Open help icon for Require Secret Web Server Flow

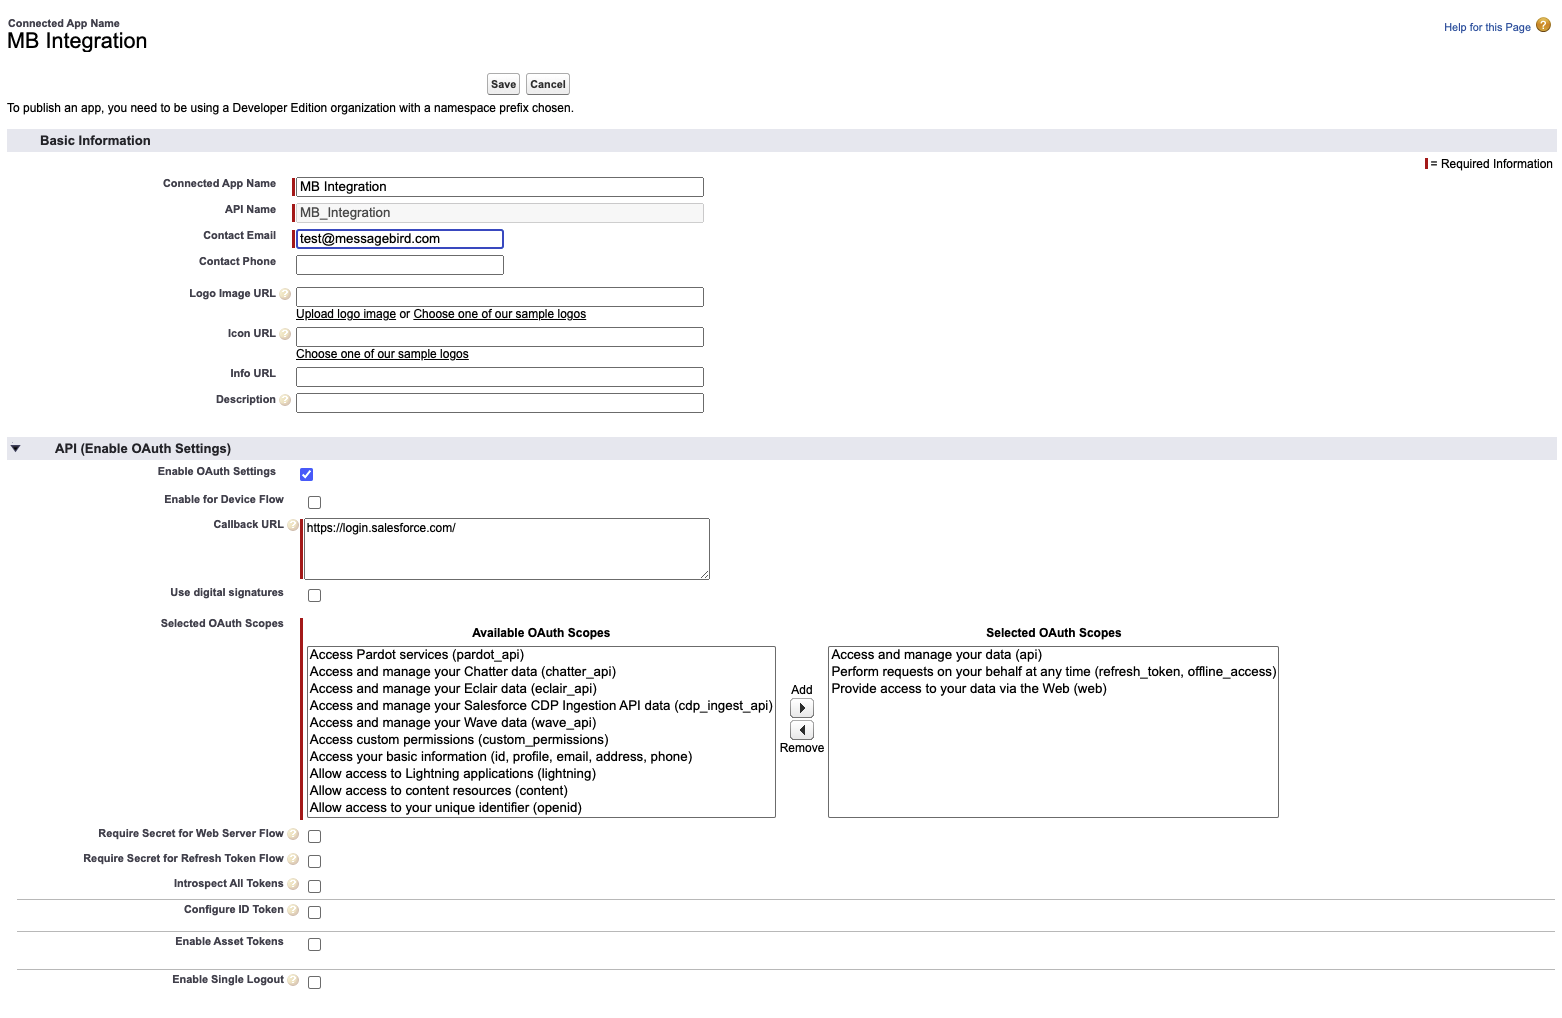click(x=293, y=834)
